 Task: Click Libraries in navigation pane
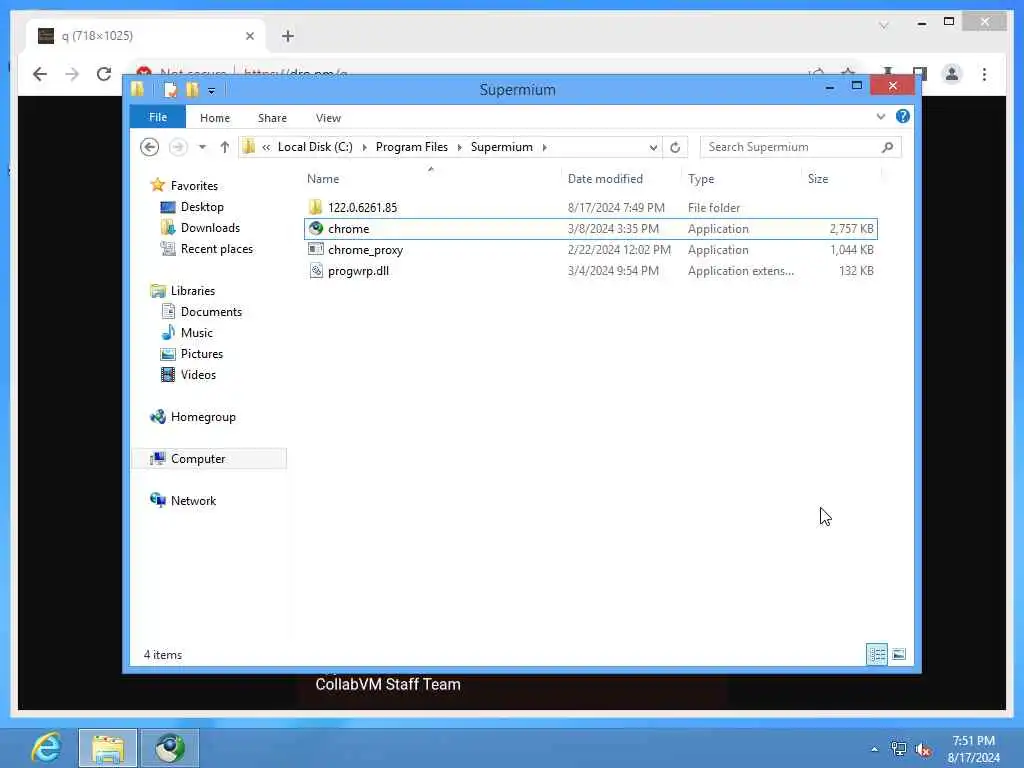(193, 291)
